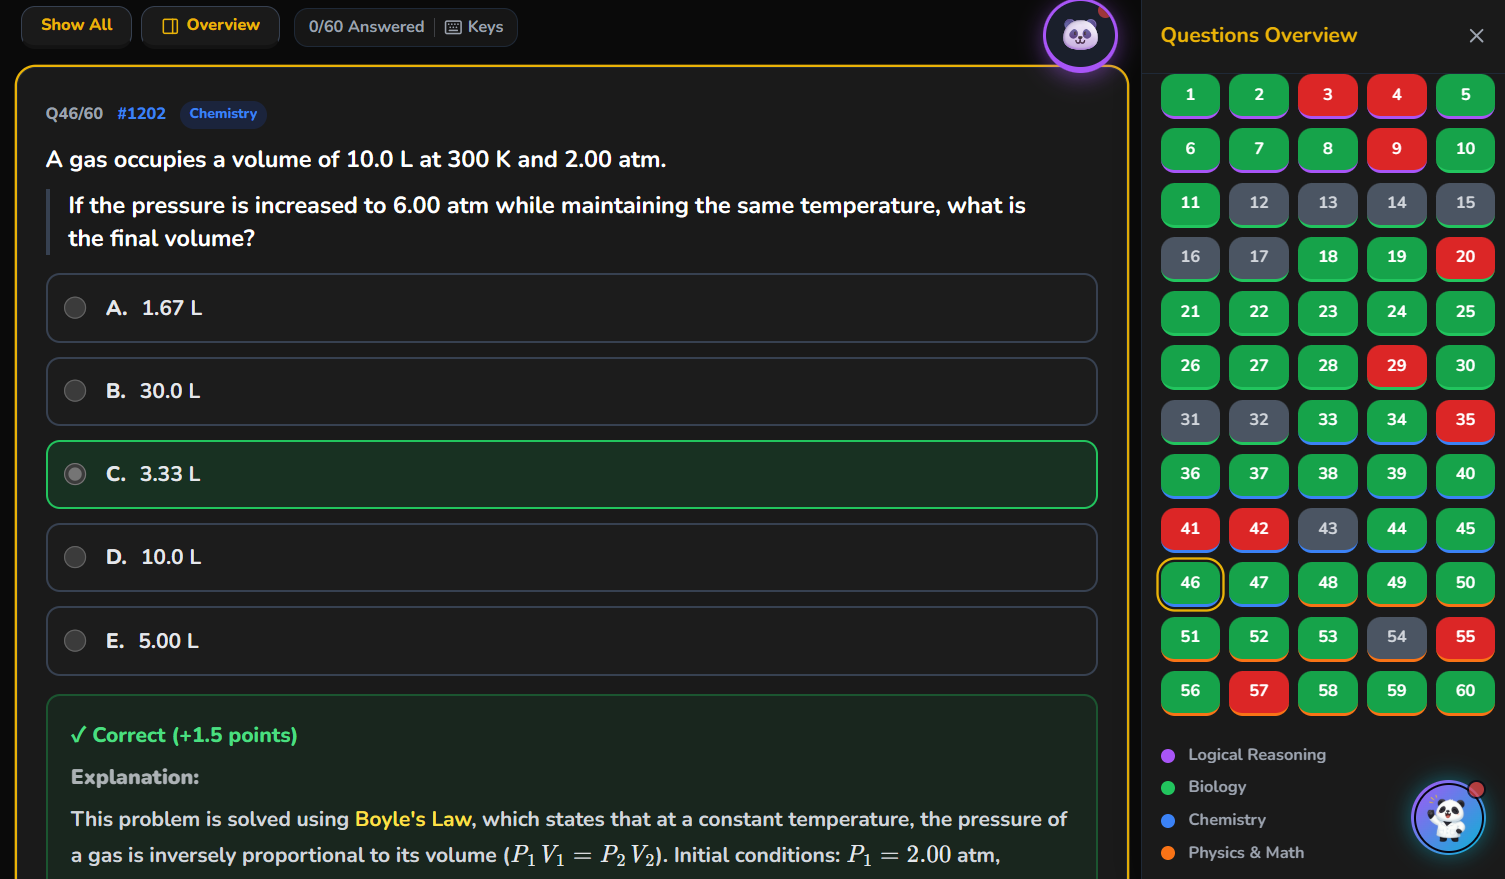Jump to question 54
The width and height of the screenshot is (1505, 879).
pos(1397,637)
